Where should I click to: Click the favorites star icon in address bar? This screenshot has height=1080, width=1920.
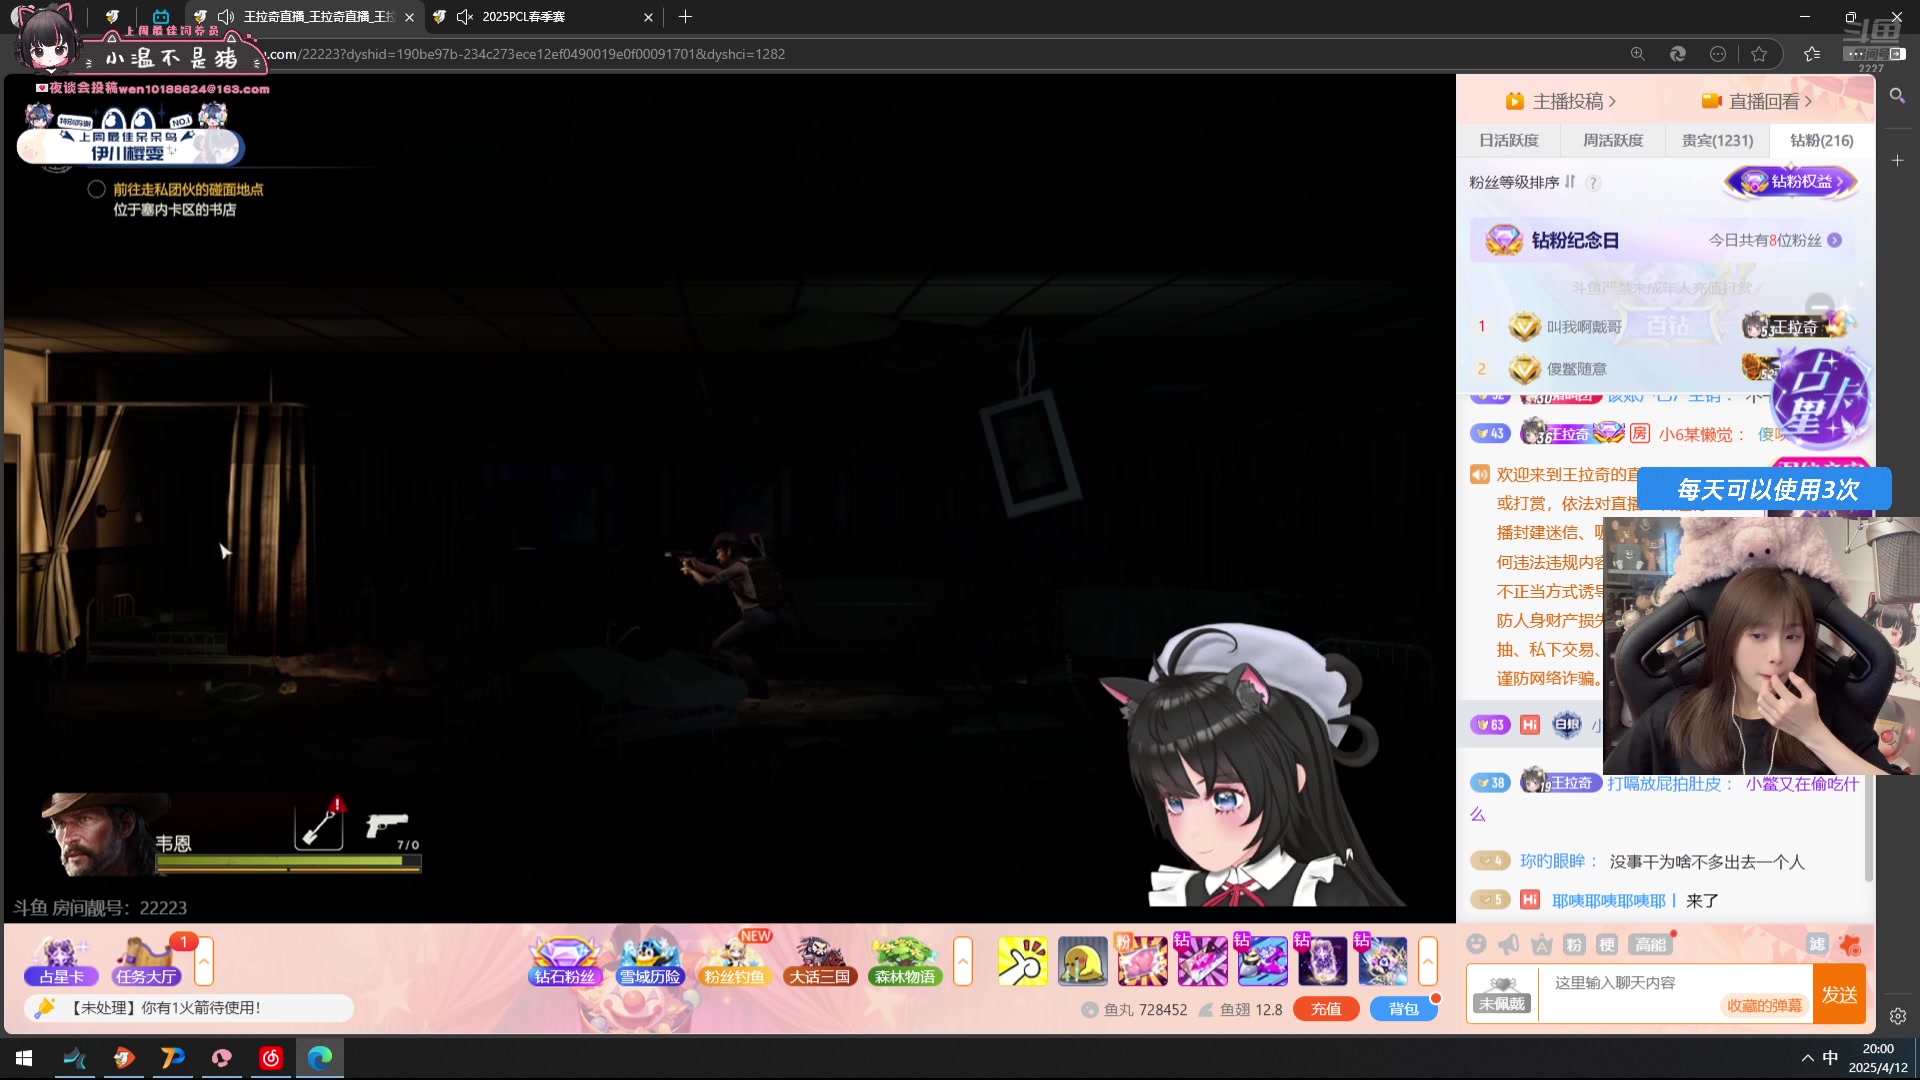[x=1759, y=54]
